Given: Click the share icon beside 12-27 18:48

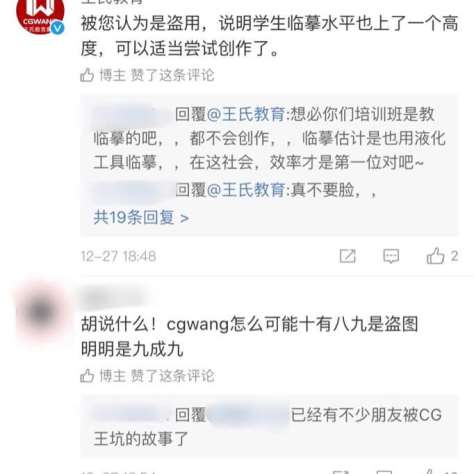Looking at the screenshot, I should pos(348,256).
